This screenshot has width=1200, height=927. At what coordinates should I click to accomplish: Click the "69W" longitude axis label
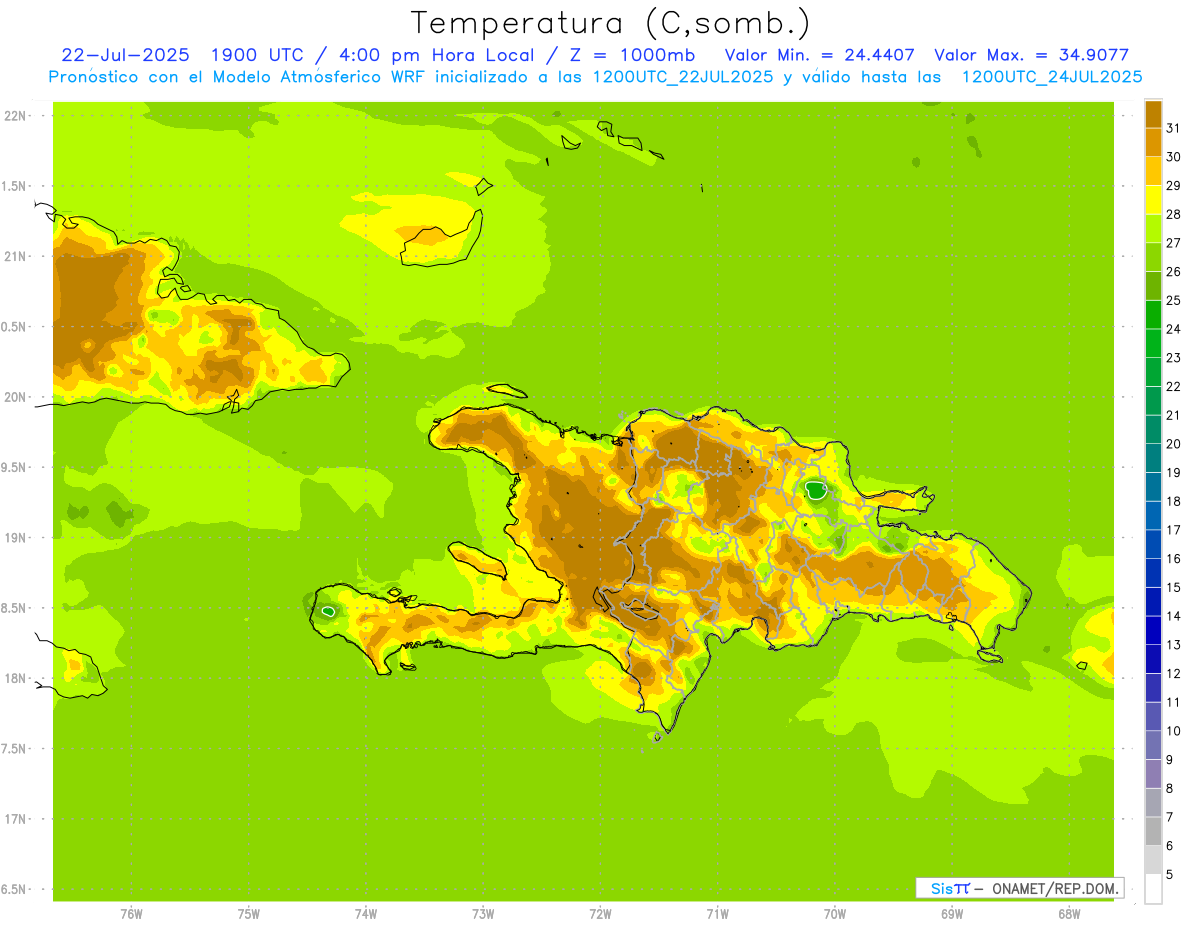[952, 914]
